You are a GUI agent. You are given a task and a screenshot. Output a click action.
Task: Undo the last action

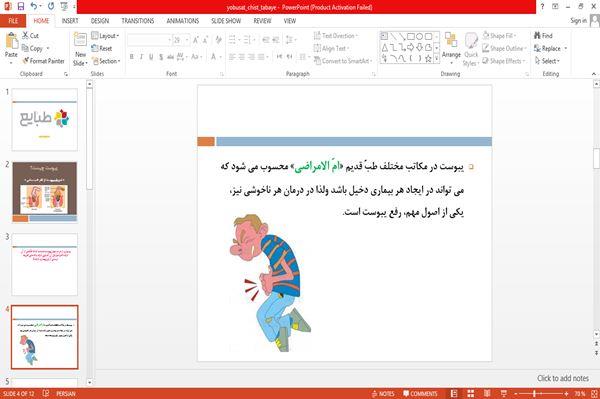(34, 7)
